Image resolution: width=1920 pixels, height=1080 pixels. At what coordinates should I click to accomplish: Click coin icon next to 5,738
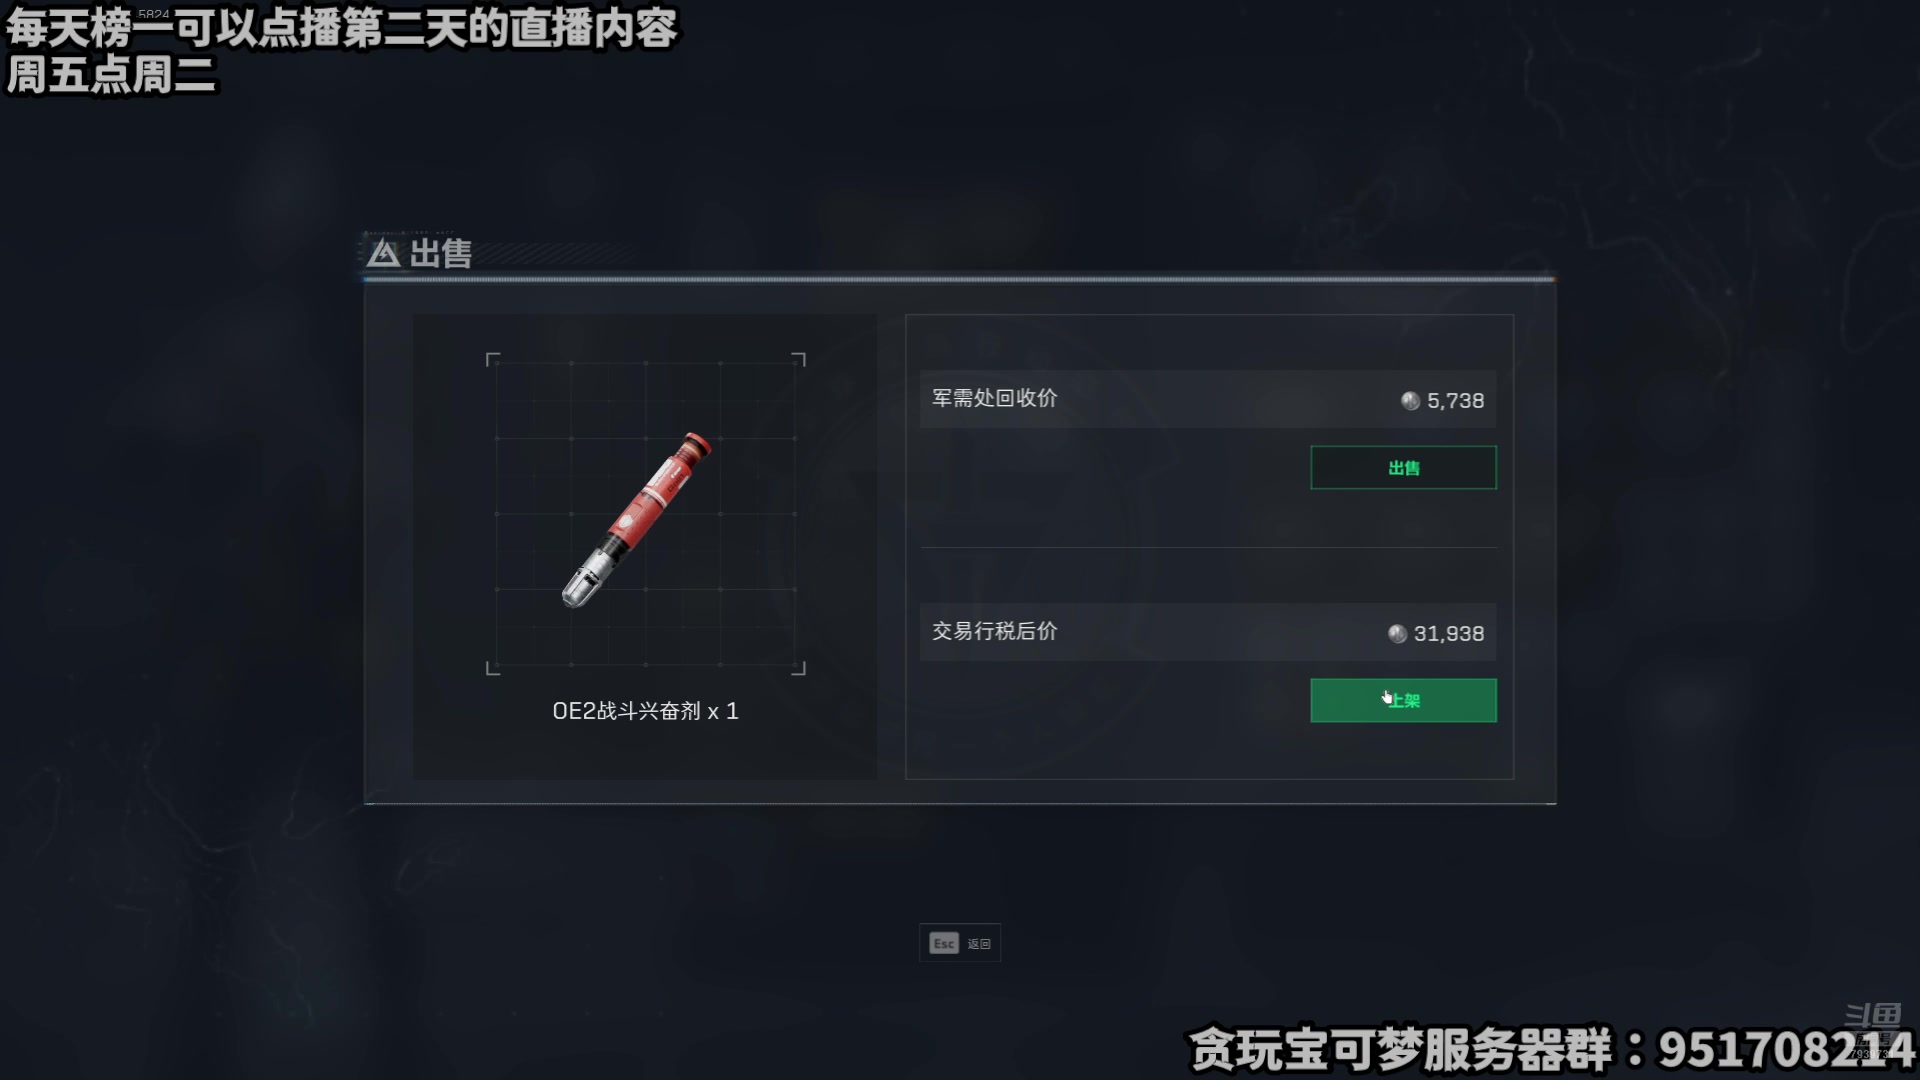click(1410, 401)
